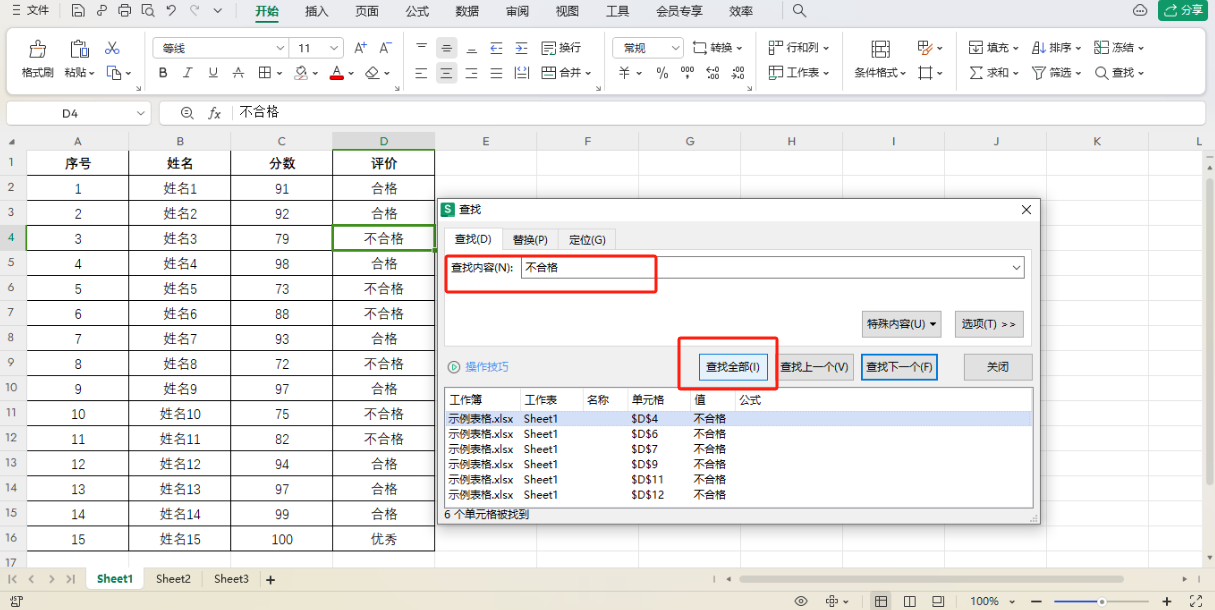The width and height of the screenshot is (1215, 610).
Task: Click the search magnifier in the menu bar
Action: pos(799,11)
